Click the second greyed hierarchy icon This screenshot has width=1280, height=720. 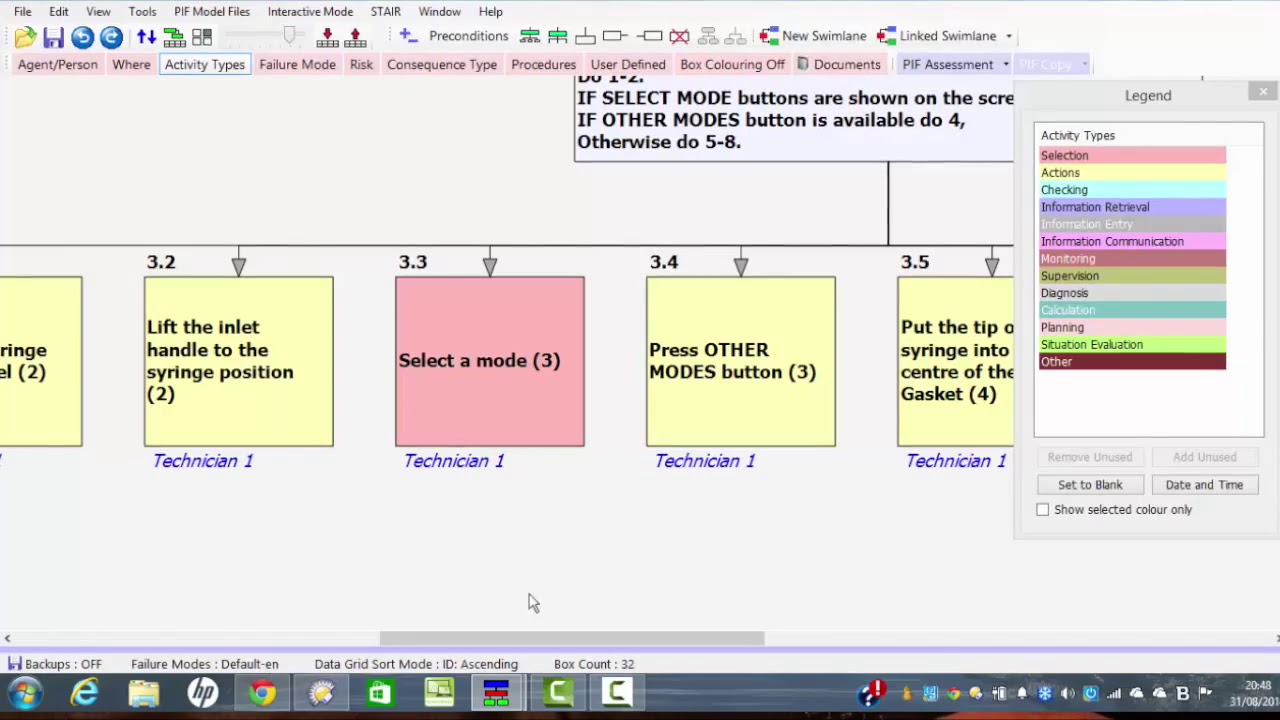(x=735, y=37)
